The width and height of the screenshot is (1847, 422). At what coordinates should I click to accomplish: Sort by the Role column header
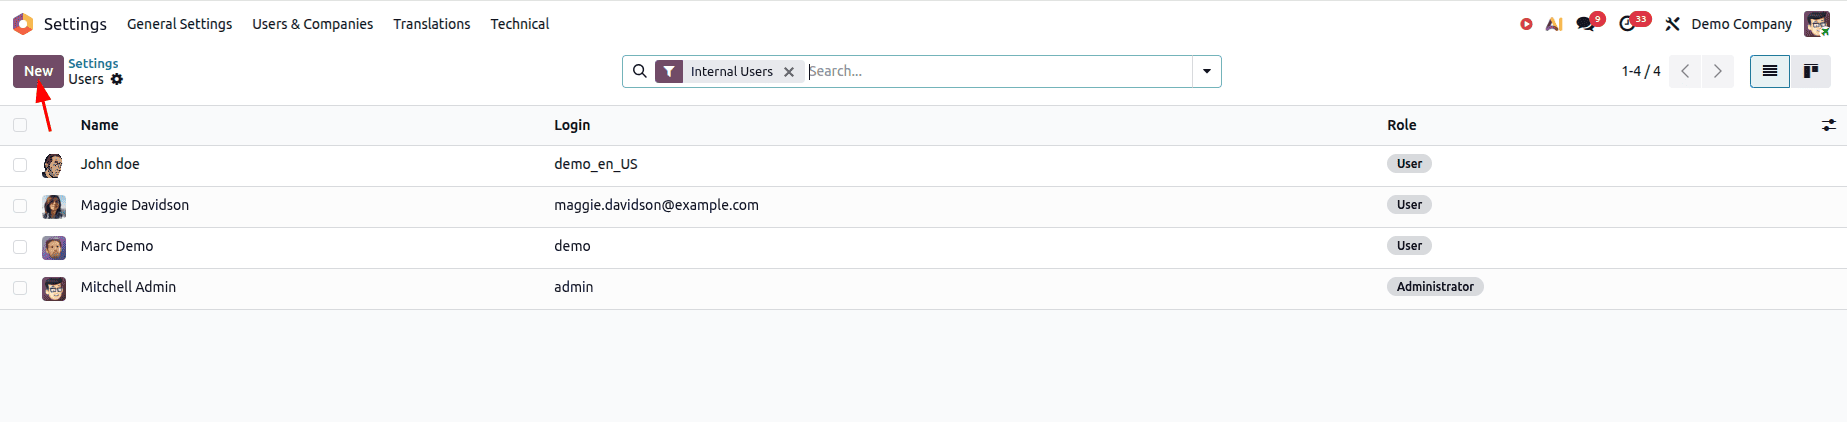point(1402,125)
